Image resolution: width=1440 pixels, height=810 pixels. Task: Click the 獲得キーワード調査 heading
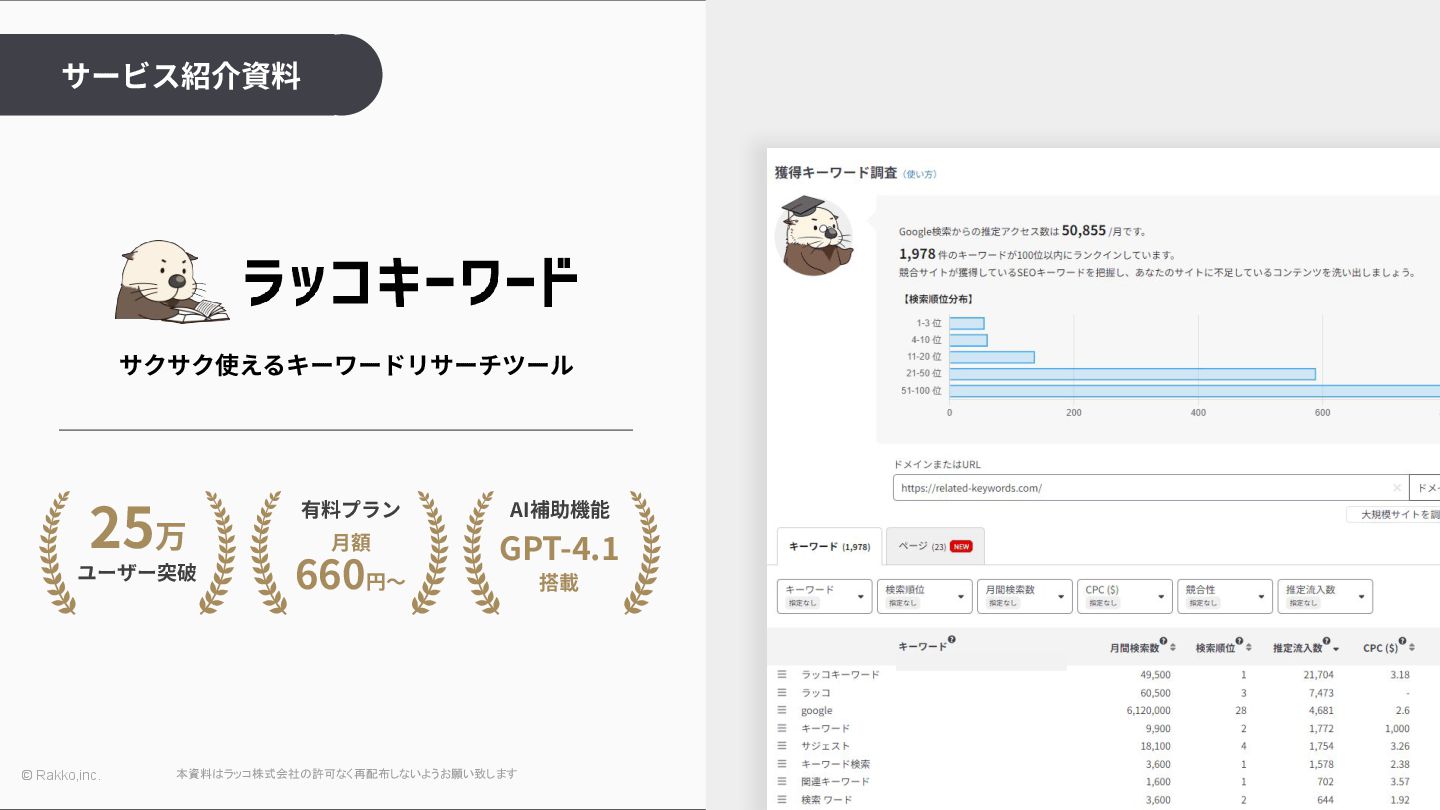[836, 173]
